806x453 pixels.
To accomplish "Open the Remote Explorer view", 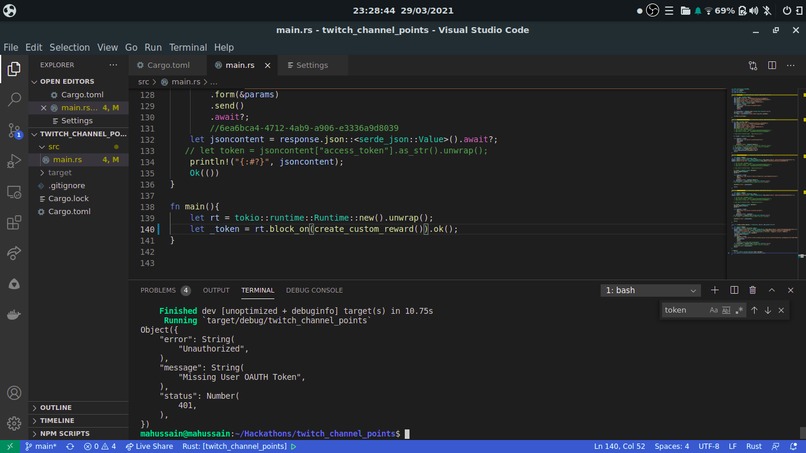I will tap(14, 192).
